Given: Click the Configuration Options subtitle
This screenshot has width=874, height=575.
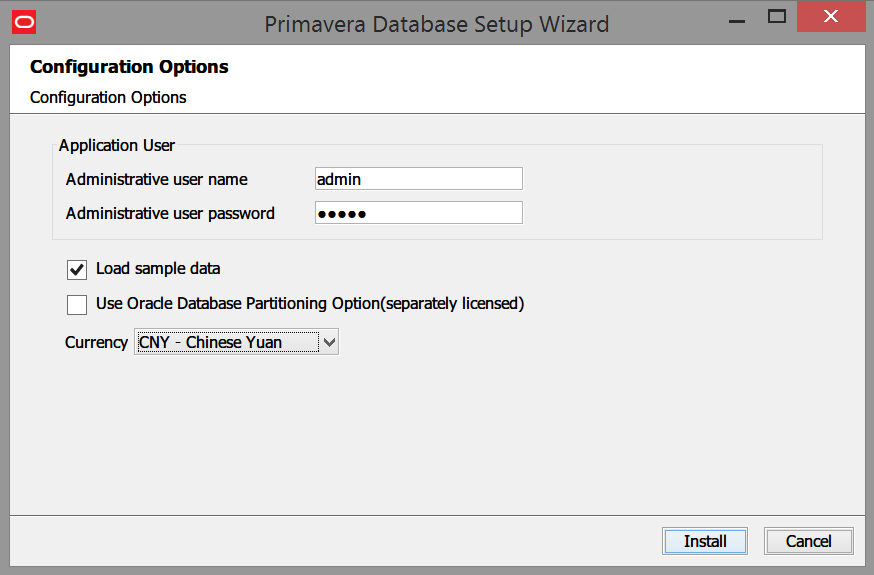Looking at the screenshot, I should [108, 98].
